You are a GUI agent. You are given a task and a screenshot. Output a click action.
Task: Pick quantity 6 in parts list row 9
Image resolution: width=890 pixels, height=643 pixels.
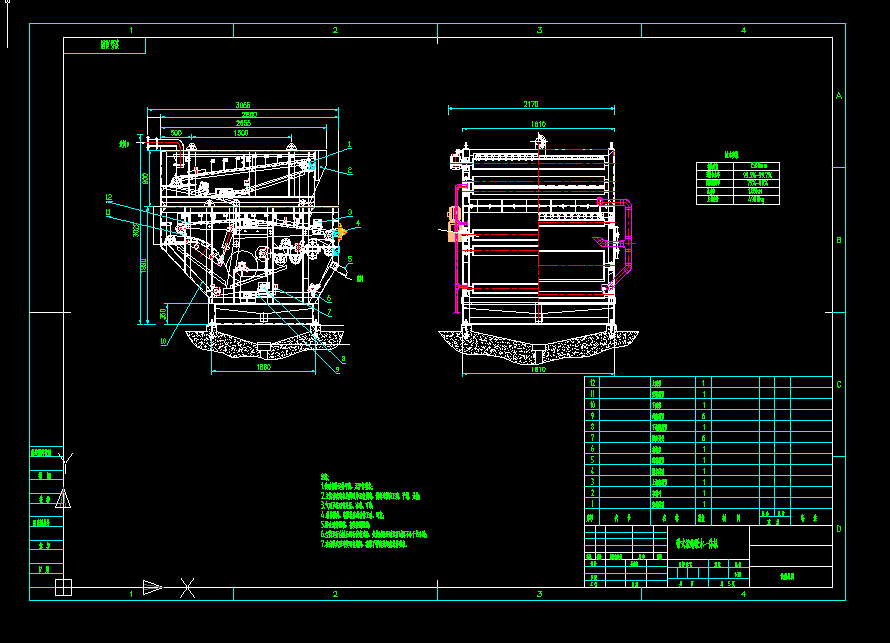click(704, 416)
